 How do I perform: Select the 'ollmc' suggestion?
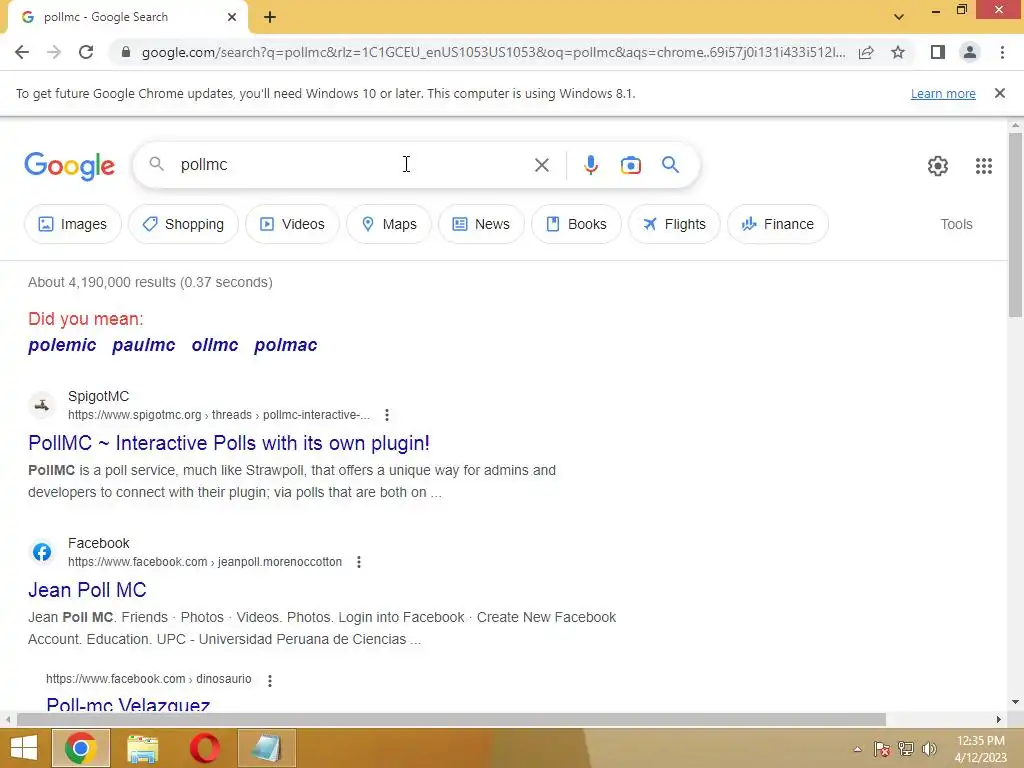point(215,345)
